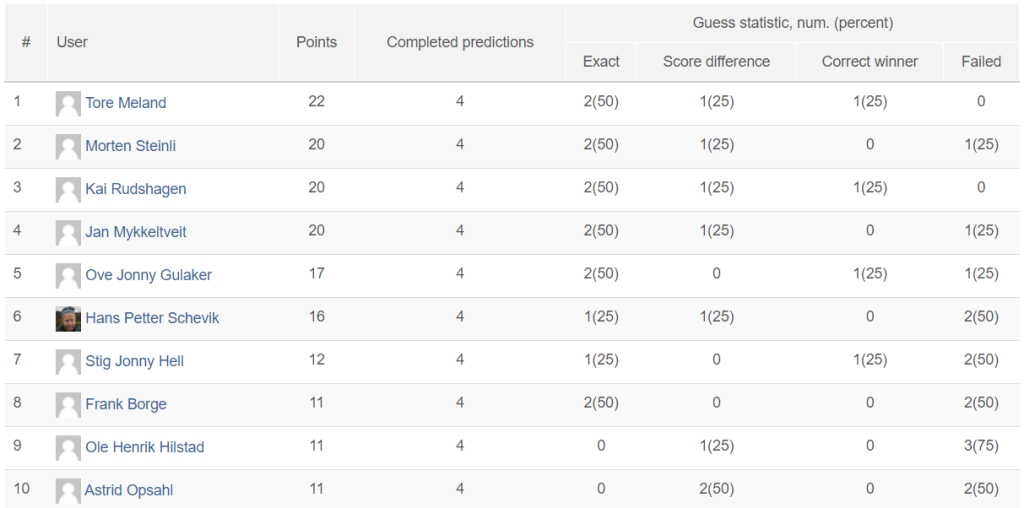Click Jan Mykkeltveit's avatar placeholder
The image size is (1024, 508).
click(68, 232)
